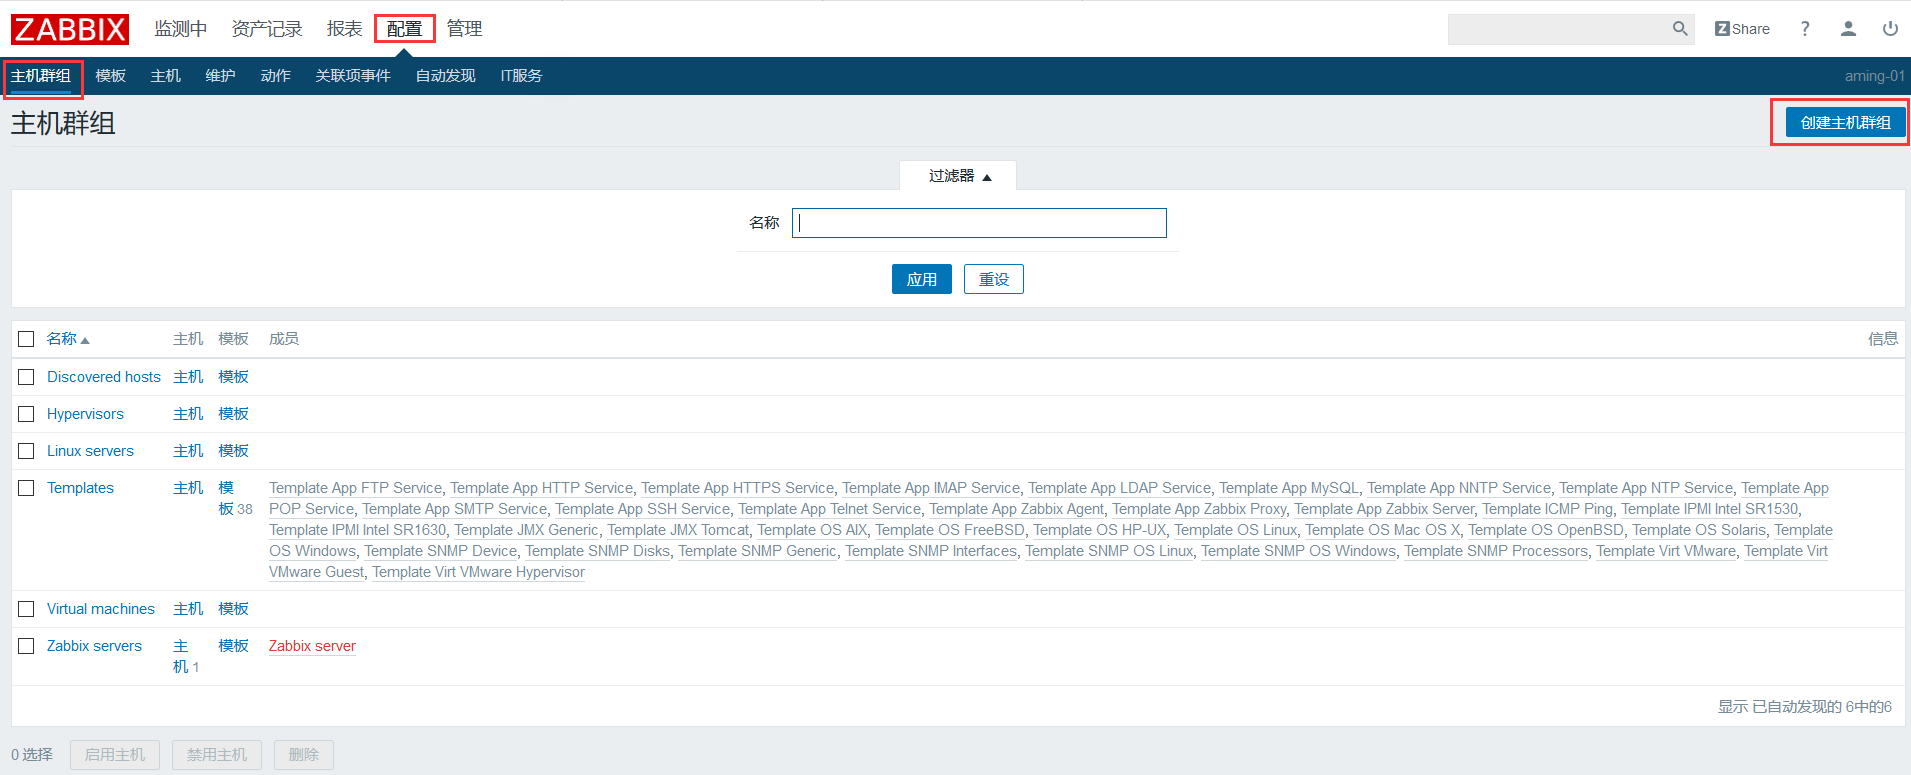1911x775 pixels.
Task: Open the 资产记录 top menu
Action: coord(267,29)
